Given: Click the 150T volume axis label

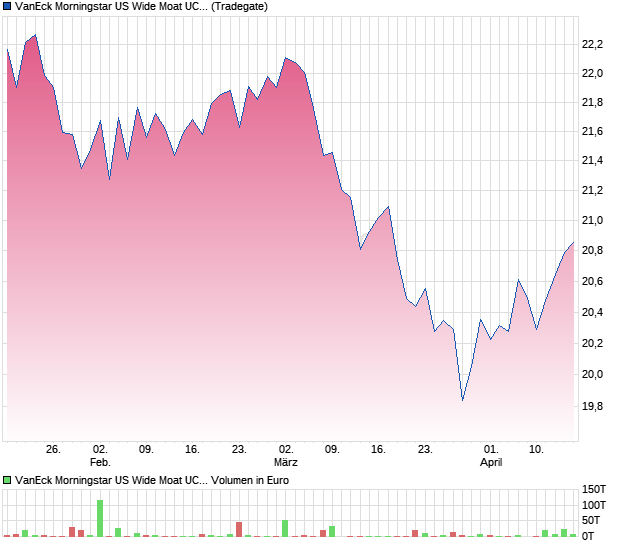Looking at the screenshot, I should tap(594, 489).
